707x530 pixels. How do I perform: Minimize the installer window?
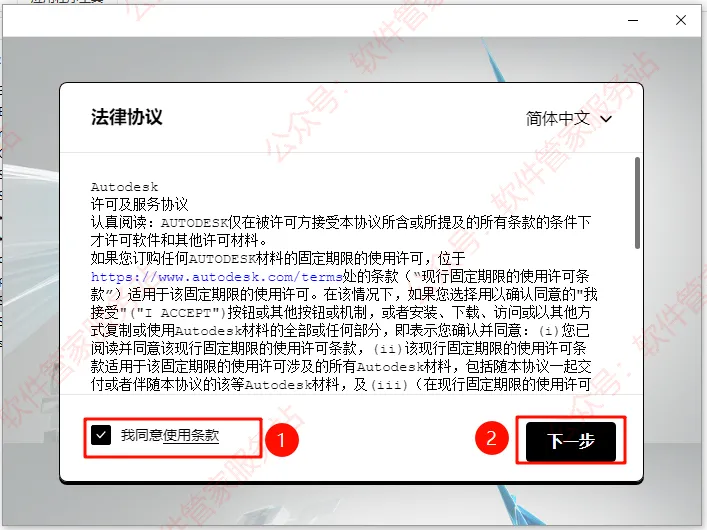tap(633, 20)
